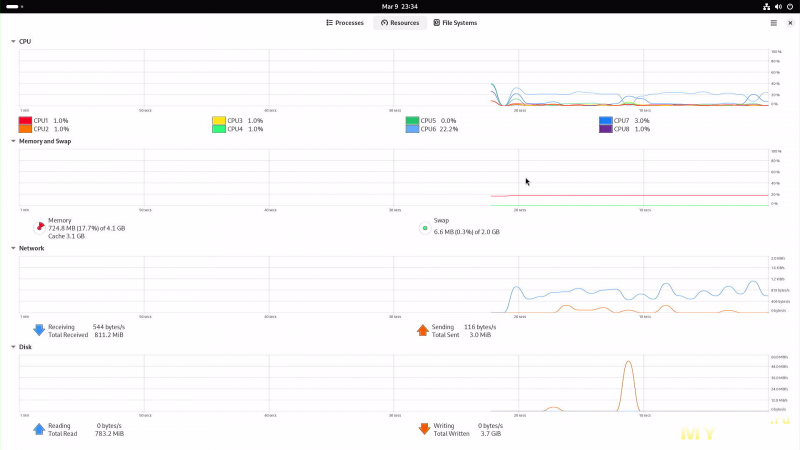Collapse the CPU section

pos(13,42)
